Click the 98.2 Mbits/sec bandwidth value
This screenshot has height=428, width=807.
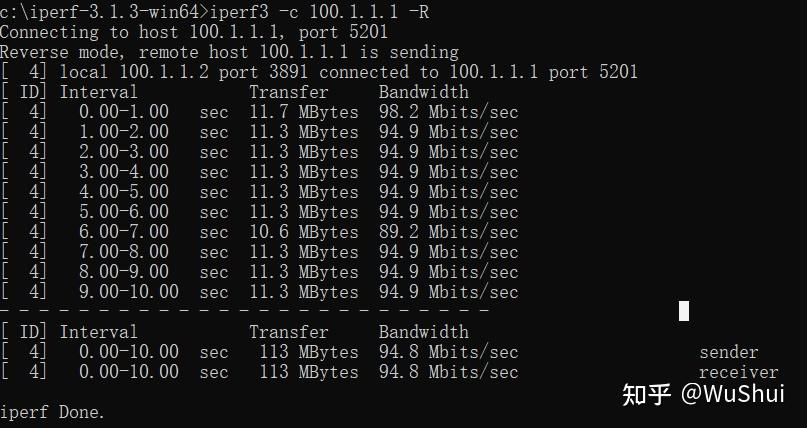(x=448, y=112)
